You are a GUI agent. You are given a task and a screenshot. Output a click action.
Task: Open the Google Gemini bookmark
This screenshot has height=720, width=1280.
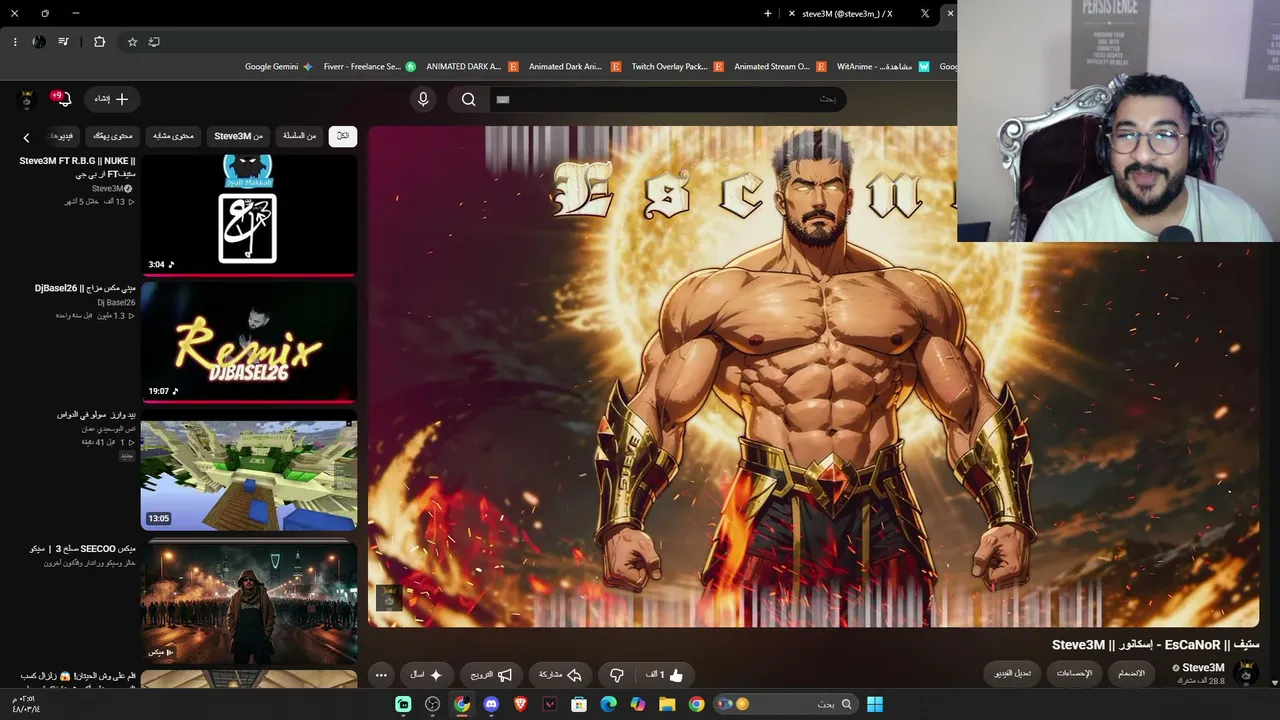[279, 67]
